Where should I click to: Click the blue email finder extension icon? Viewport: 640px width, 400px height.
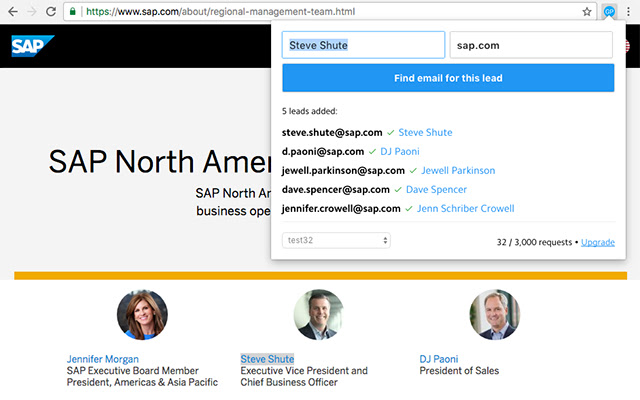point(609,12)
